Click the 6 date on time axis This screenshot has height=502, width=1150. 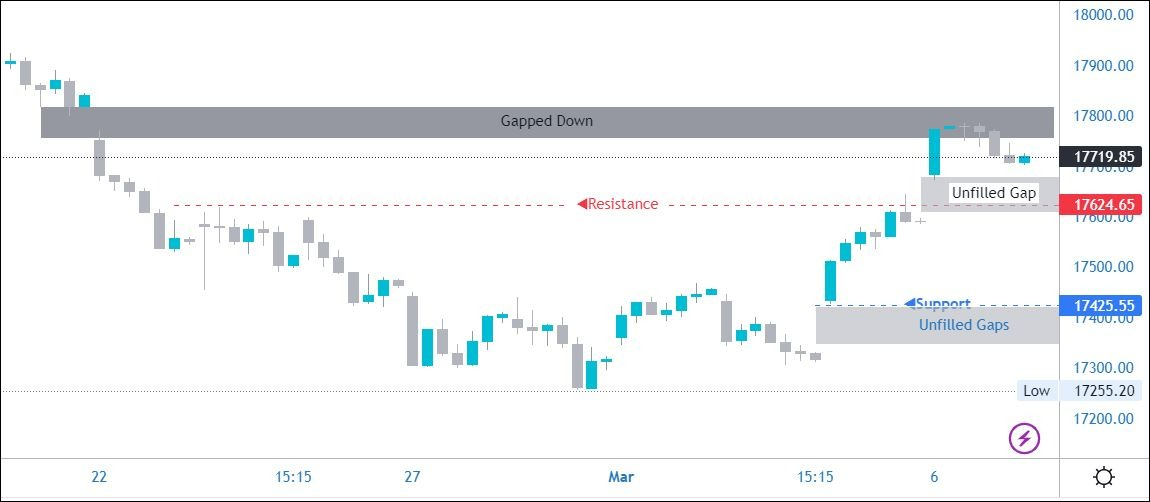[x=934, y=477]
